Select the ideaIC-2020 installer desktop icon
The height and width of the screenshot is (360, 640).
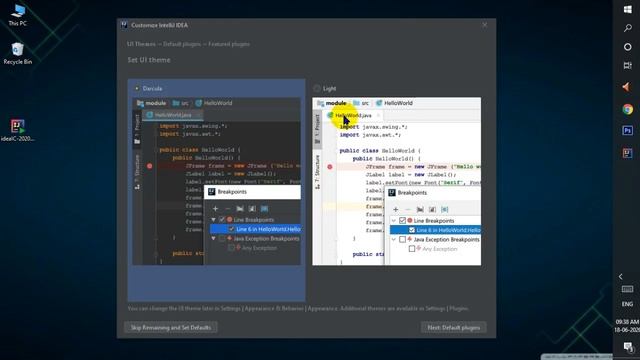pos(17,130)
